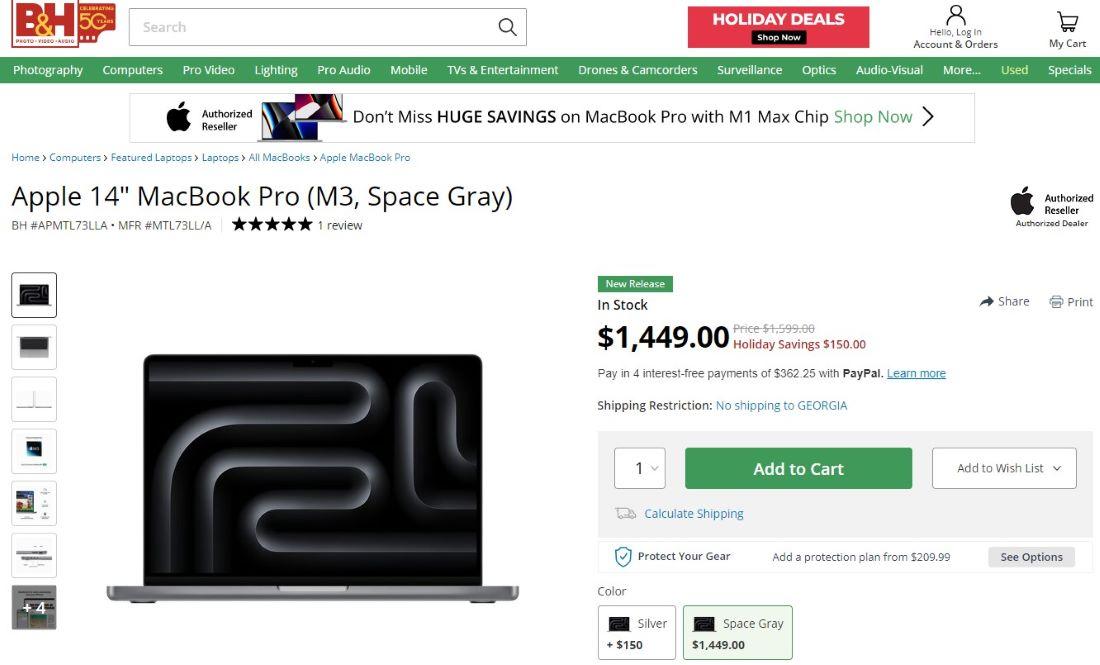
Task: Open the My Cart icon
Action: pyautogui.click(x=1067, y=22)
